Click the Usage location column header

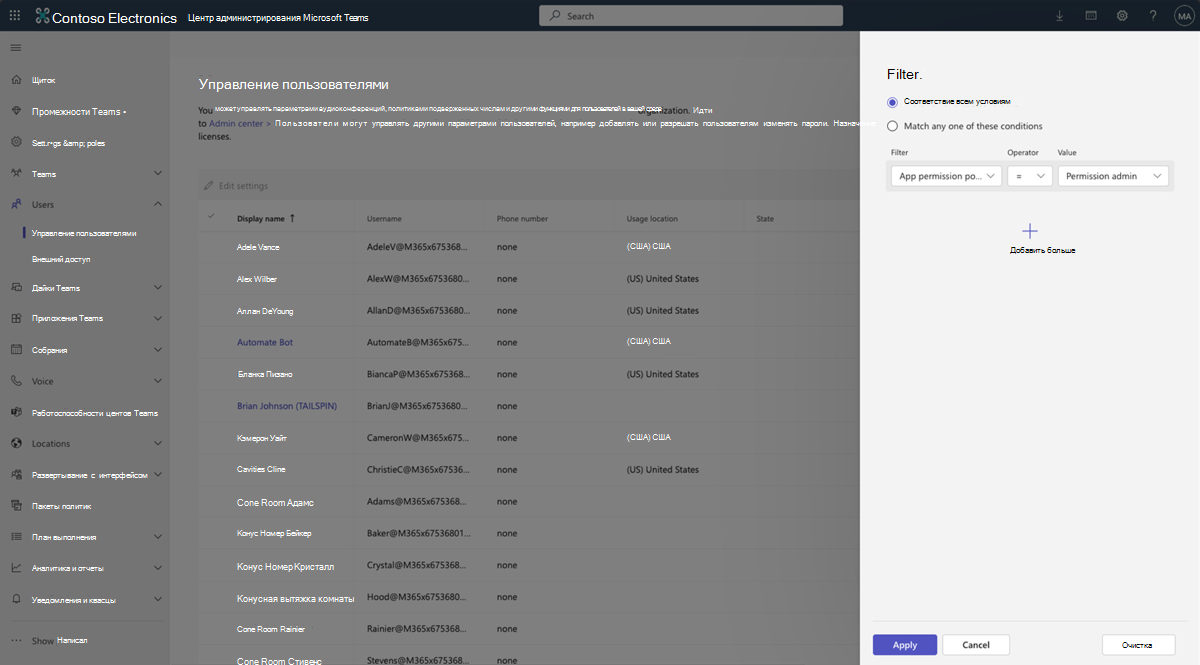point(652,218)
